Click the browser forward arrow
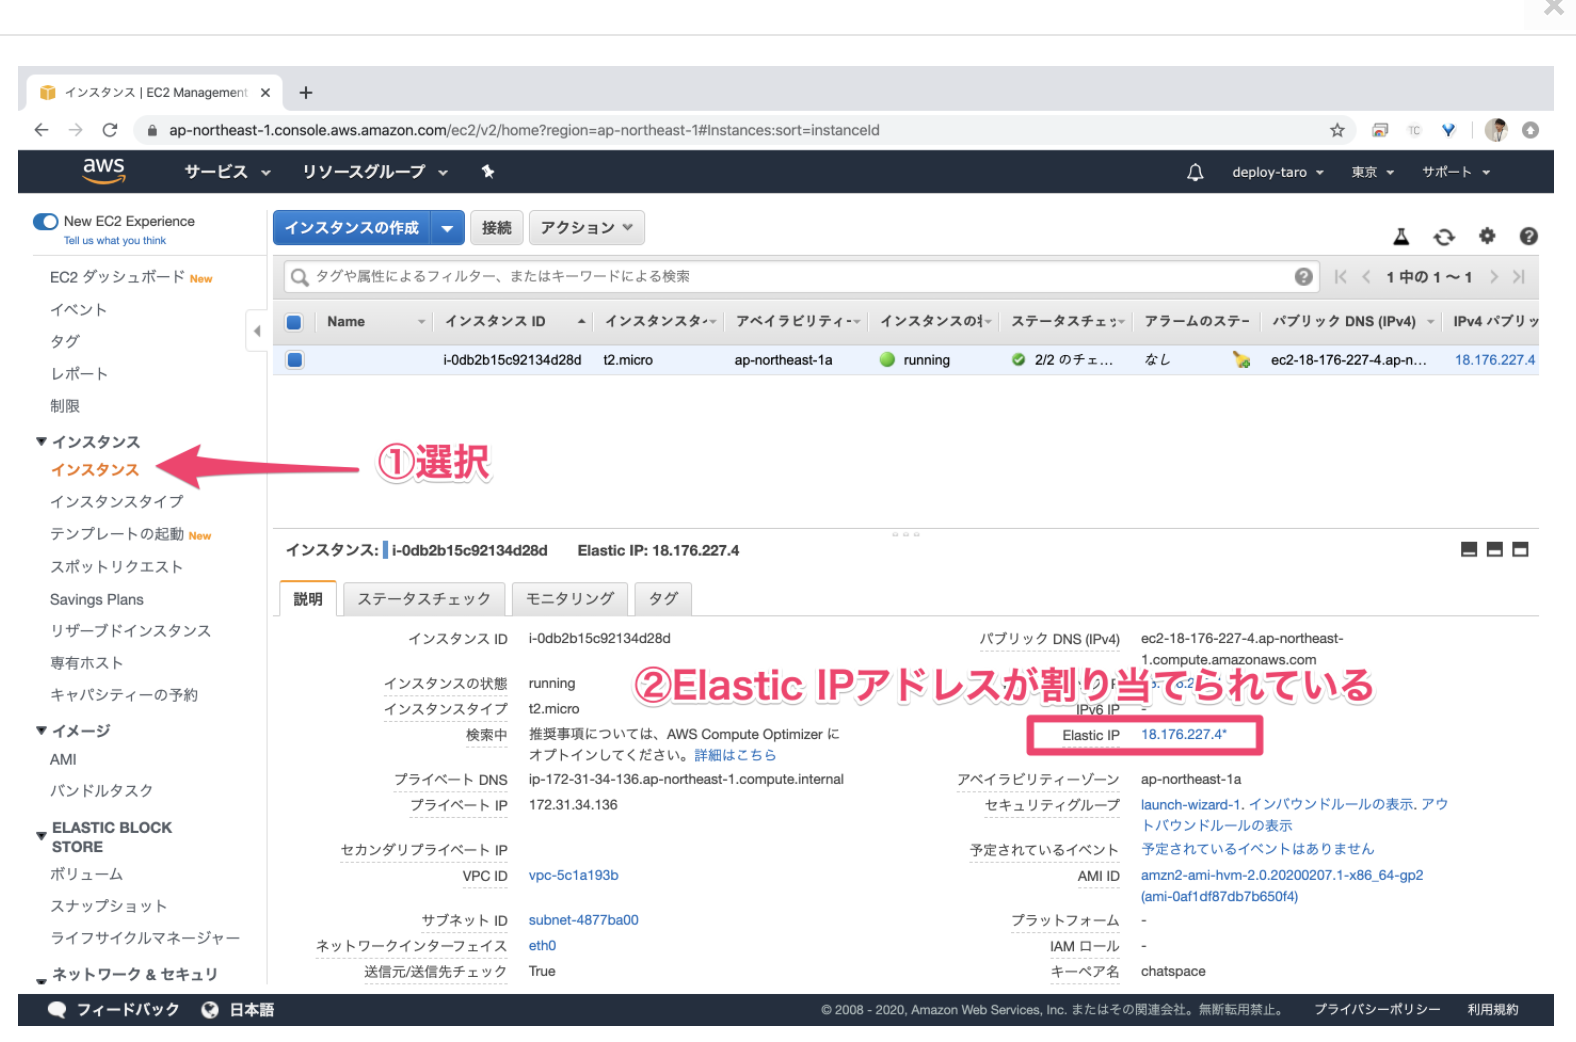This screenshot has width=1576, height=1042. [76, 130]
